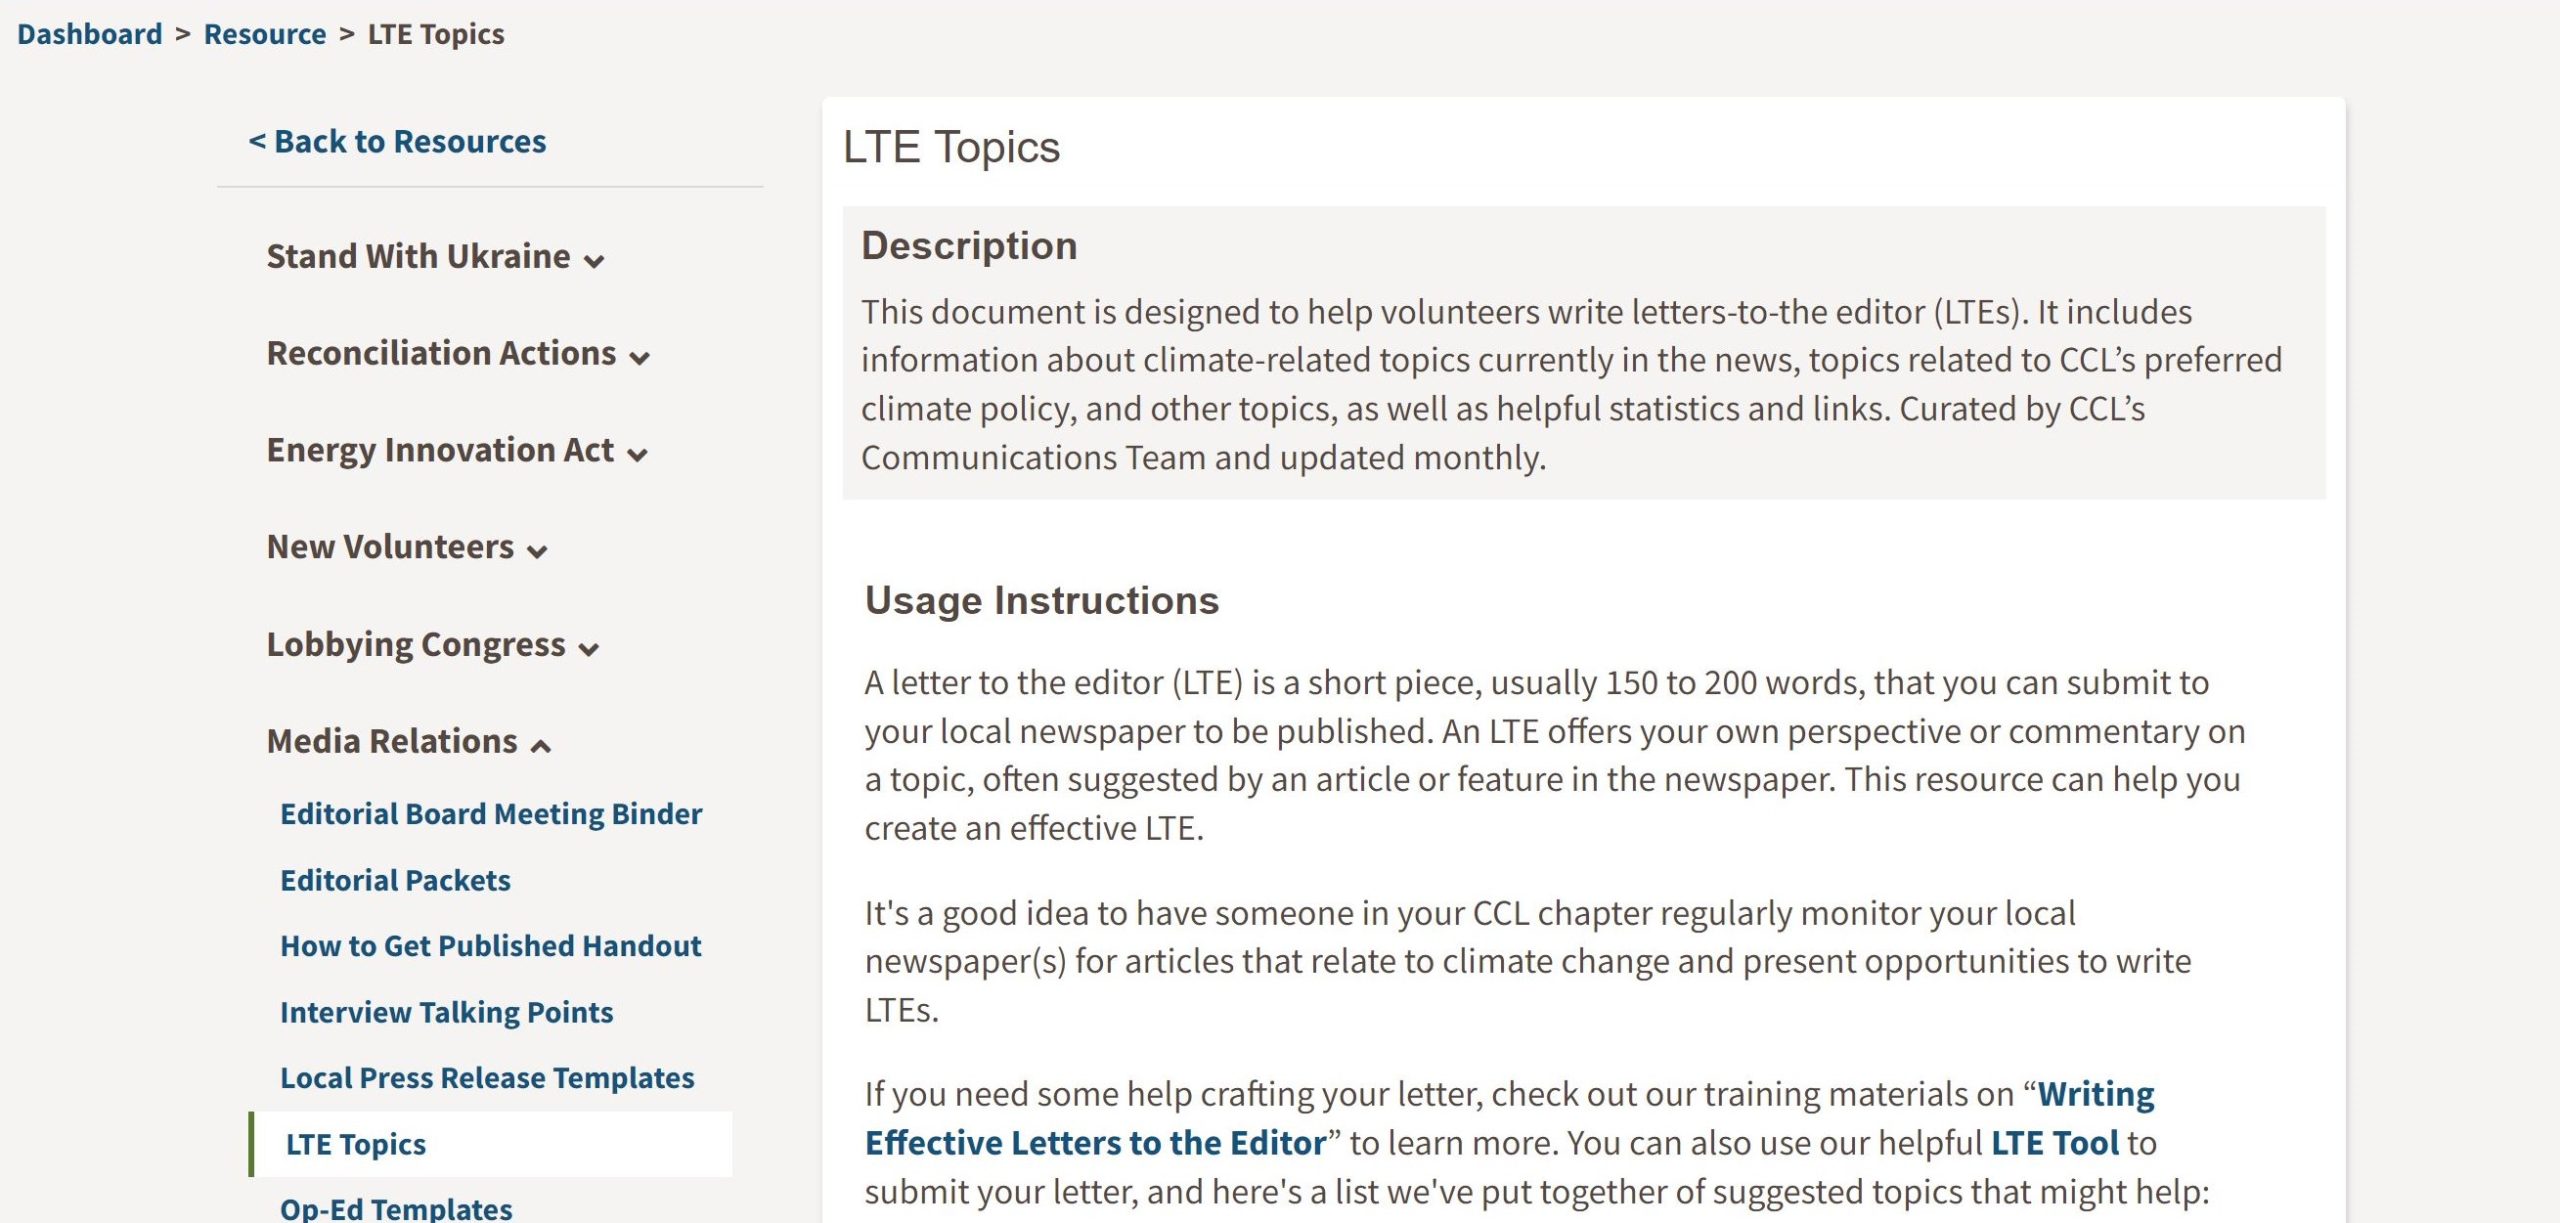
Task: Open Editorial Board Meeting Binder
Action: 491,814
